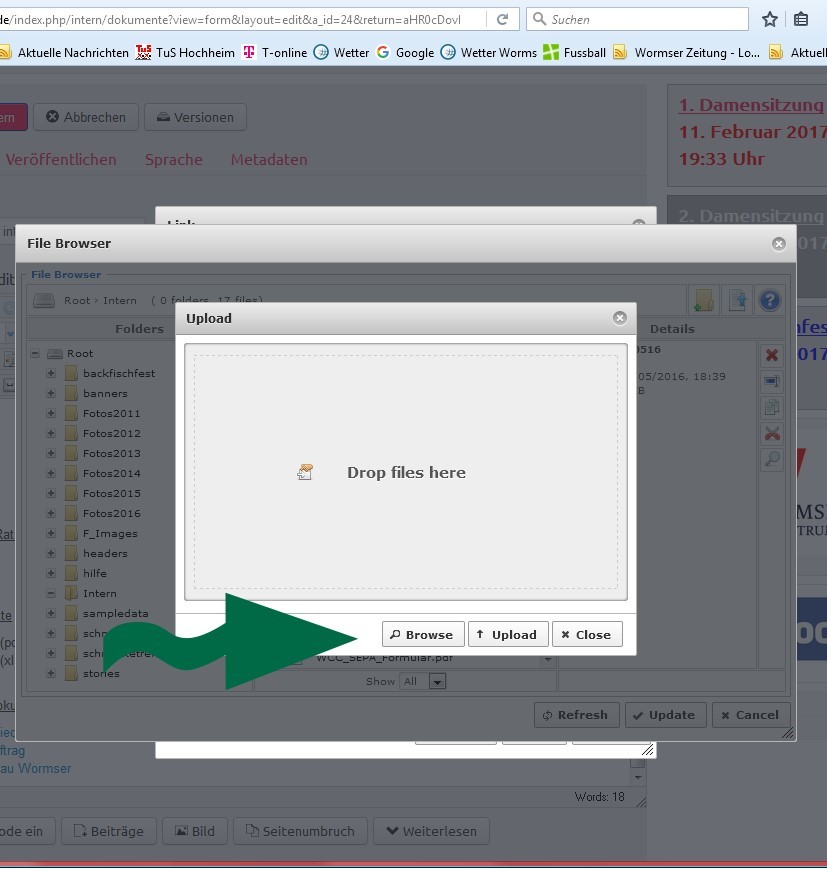Select the headers folder in tree
Screen dimensions: 827x871
pyautogui.click(x=105, y=553)
